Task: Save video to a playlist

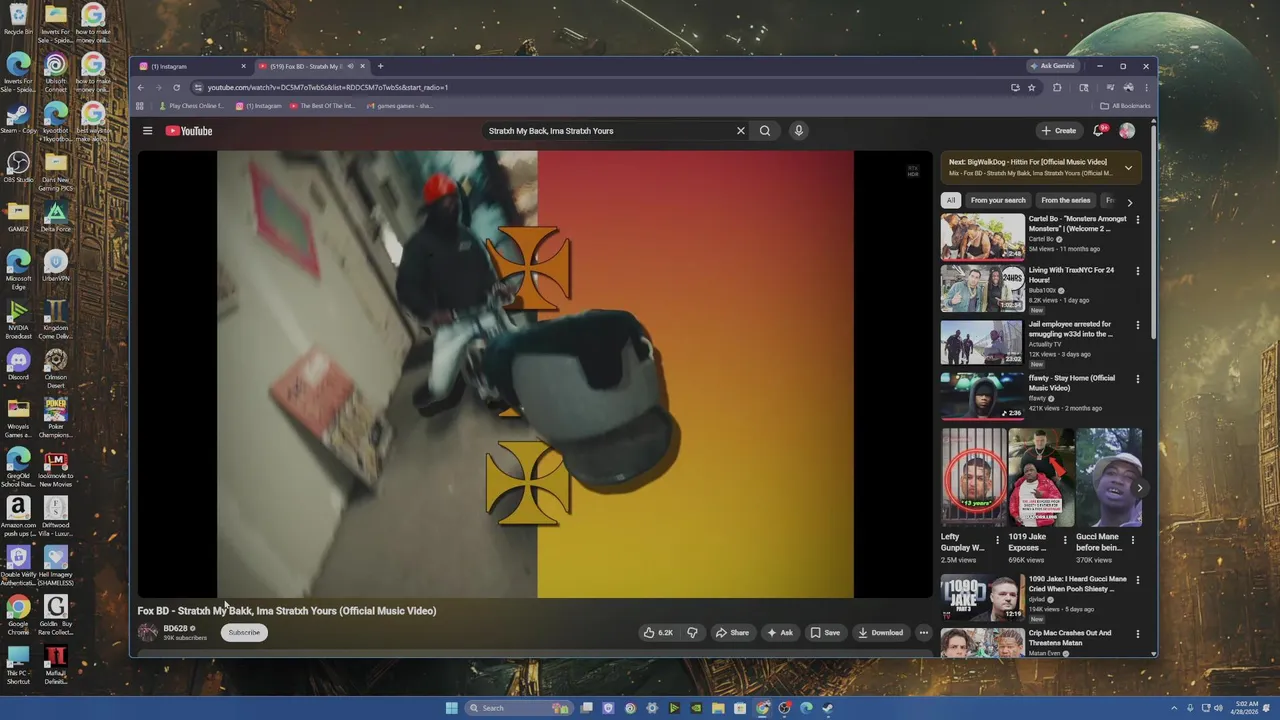Action: (825, 632)
